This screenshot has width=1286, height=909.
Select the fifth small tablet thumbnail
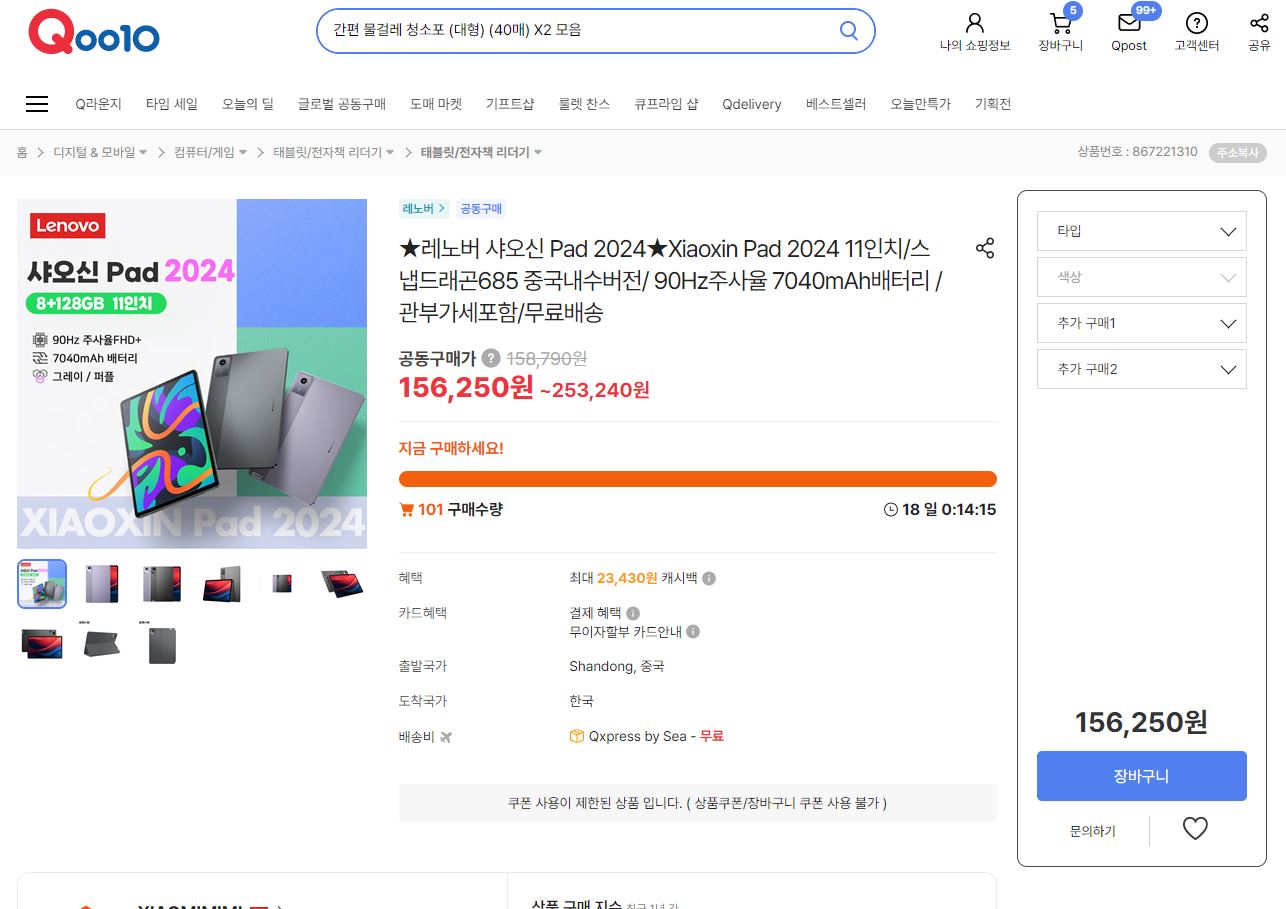[x=282, y=584]
